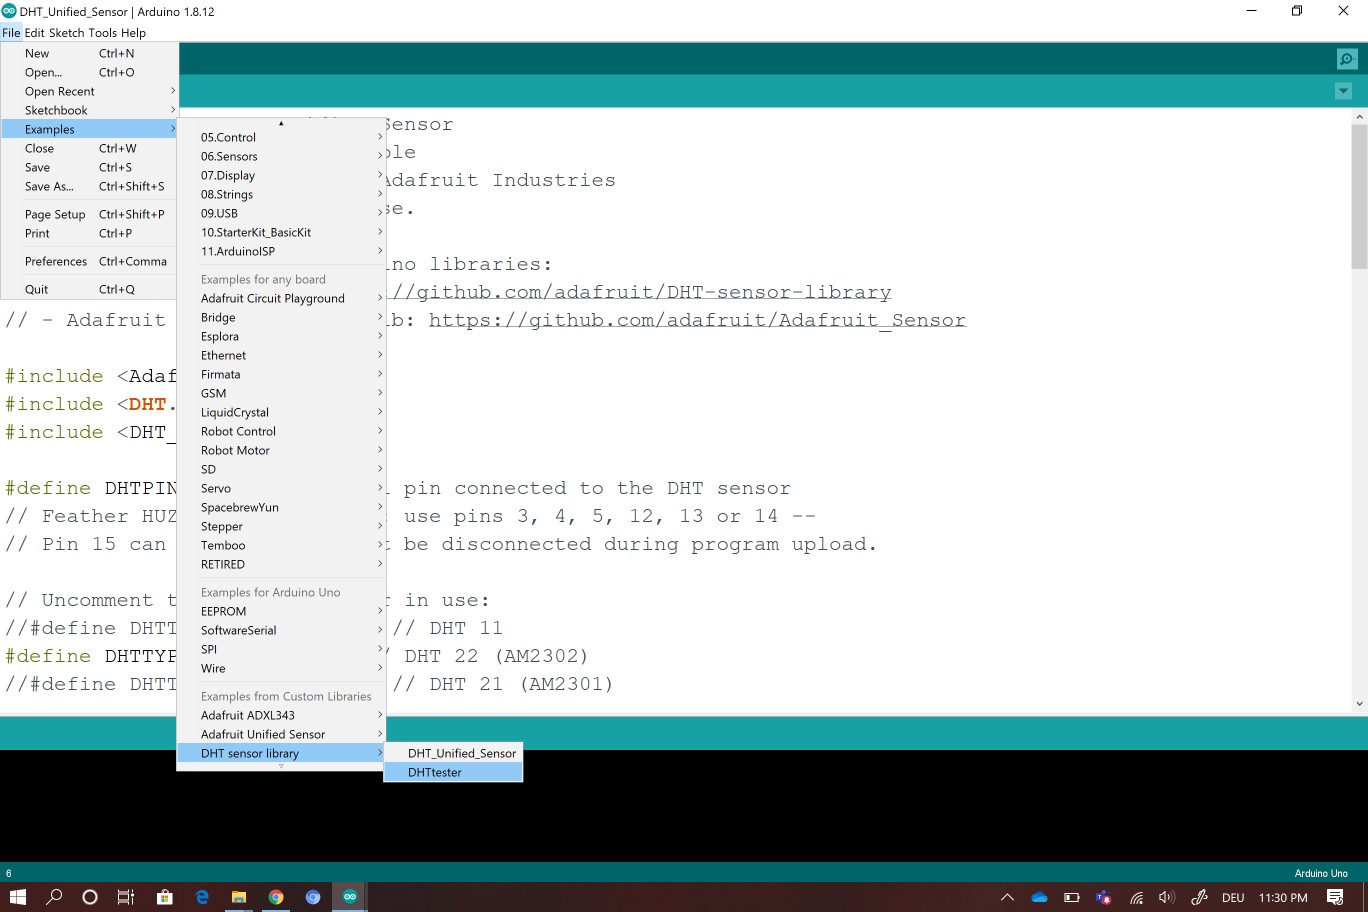
Task: Expand the SoftwareSerial examples submenu
Action: [x=281, y=630]
